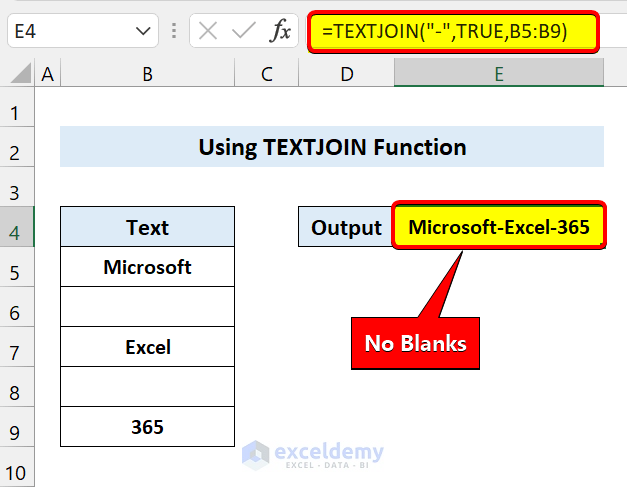Open Insert Function via fx icon
627x487 pixels.
[280, 31]
